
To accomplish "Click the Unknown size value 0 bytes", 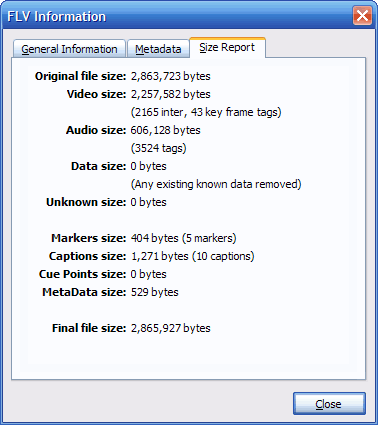I will tap(148, 202).
